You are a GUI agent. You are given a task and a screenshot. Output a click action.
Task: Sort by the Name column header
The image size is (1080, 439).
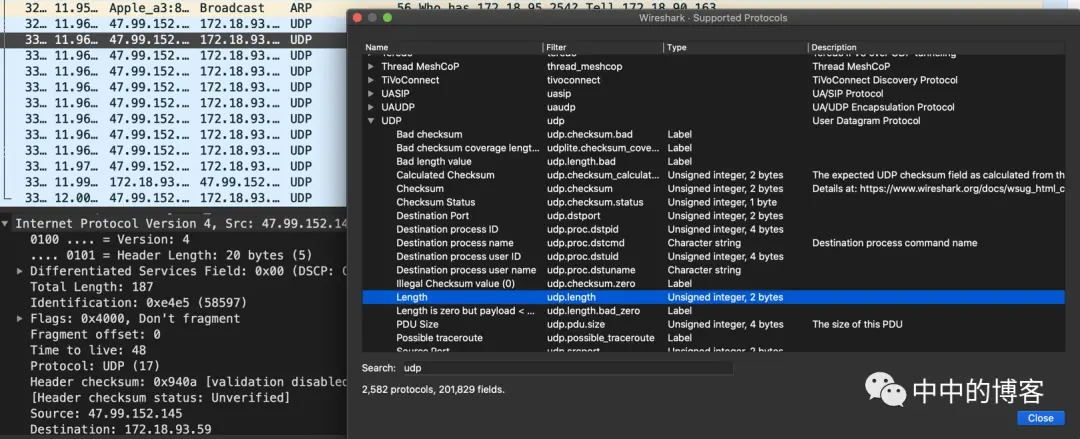pyautogui.click(x=452, y=48)
